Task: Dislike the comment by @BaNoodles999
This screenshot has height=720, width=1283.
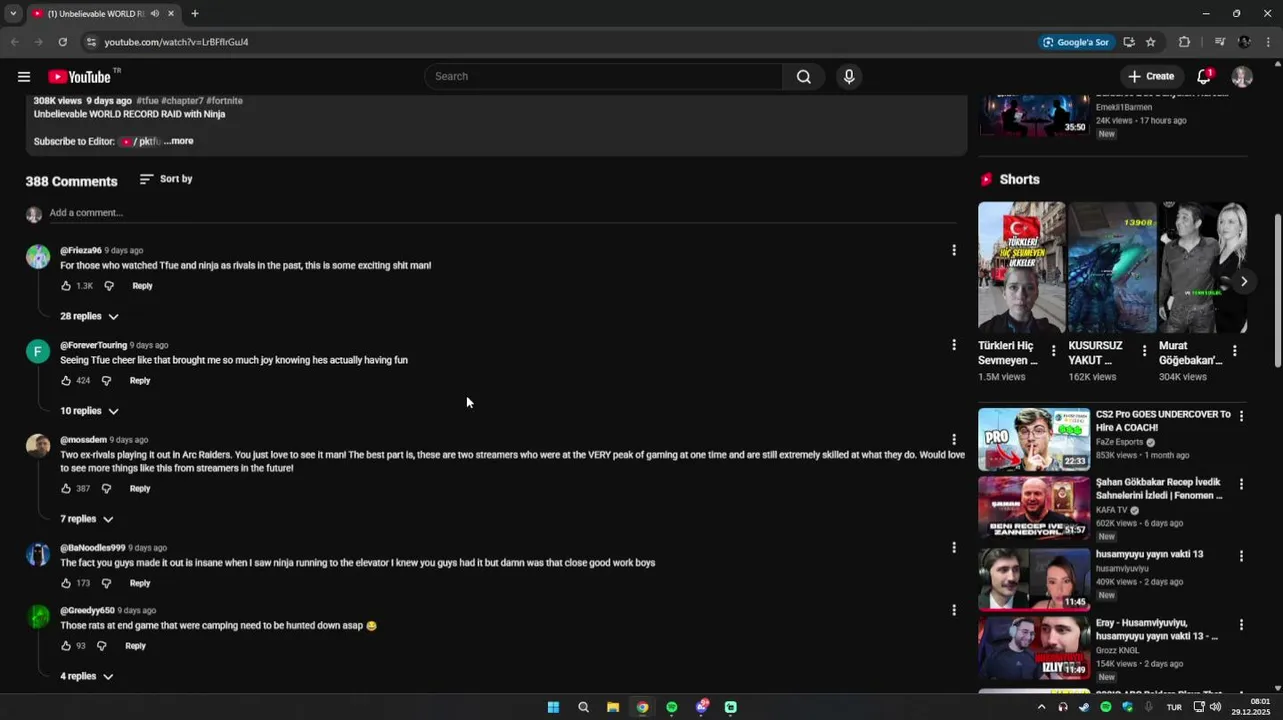Action: click(106, 583)
